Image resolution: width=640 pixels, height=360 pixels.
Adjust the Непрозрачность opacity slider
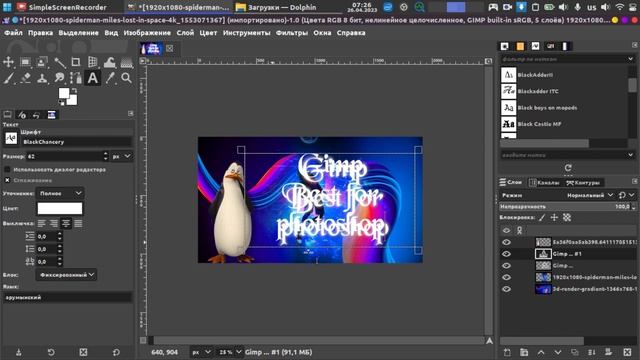click(x=565, y=207)
